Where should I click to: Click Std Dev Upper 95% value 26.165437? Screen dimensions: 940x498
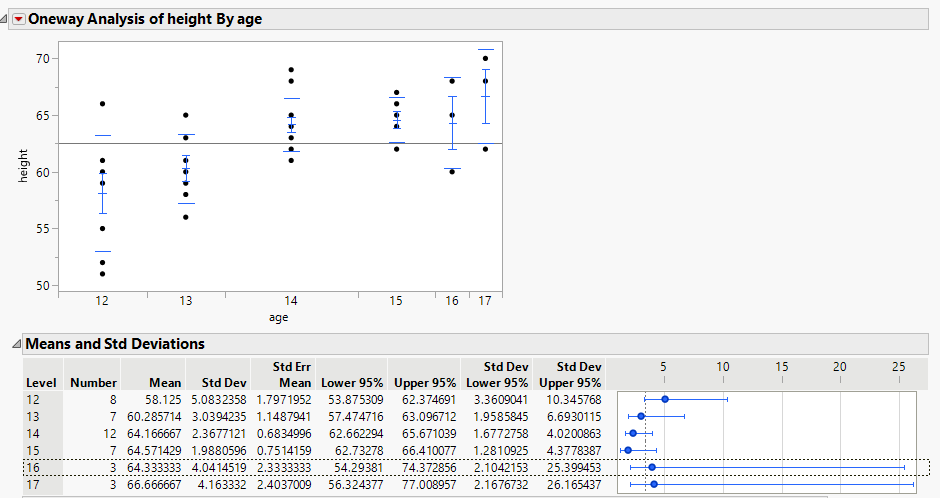click(x=574, y=484)
